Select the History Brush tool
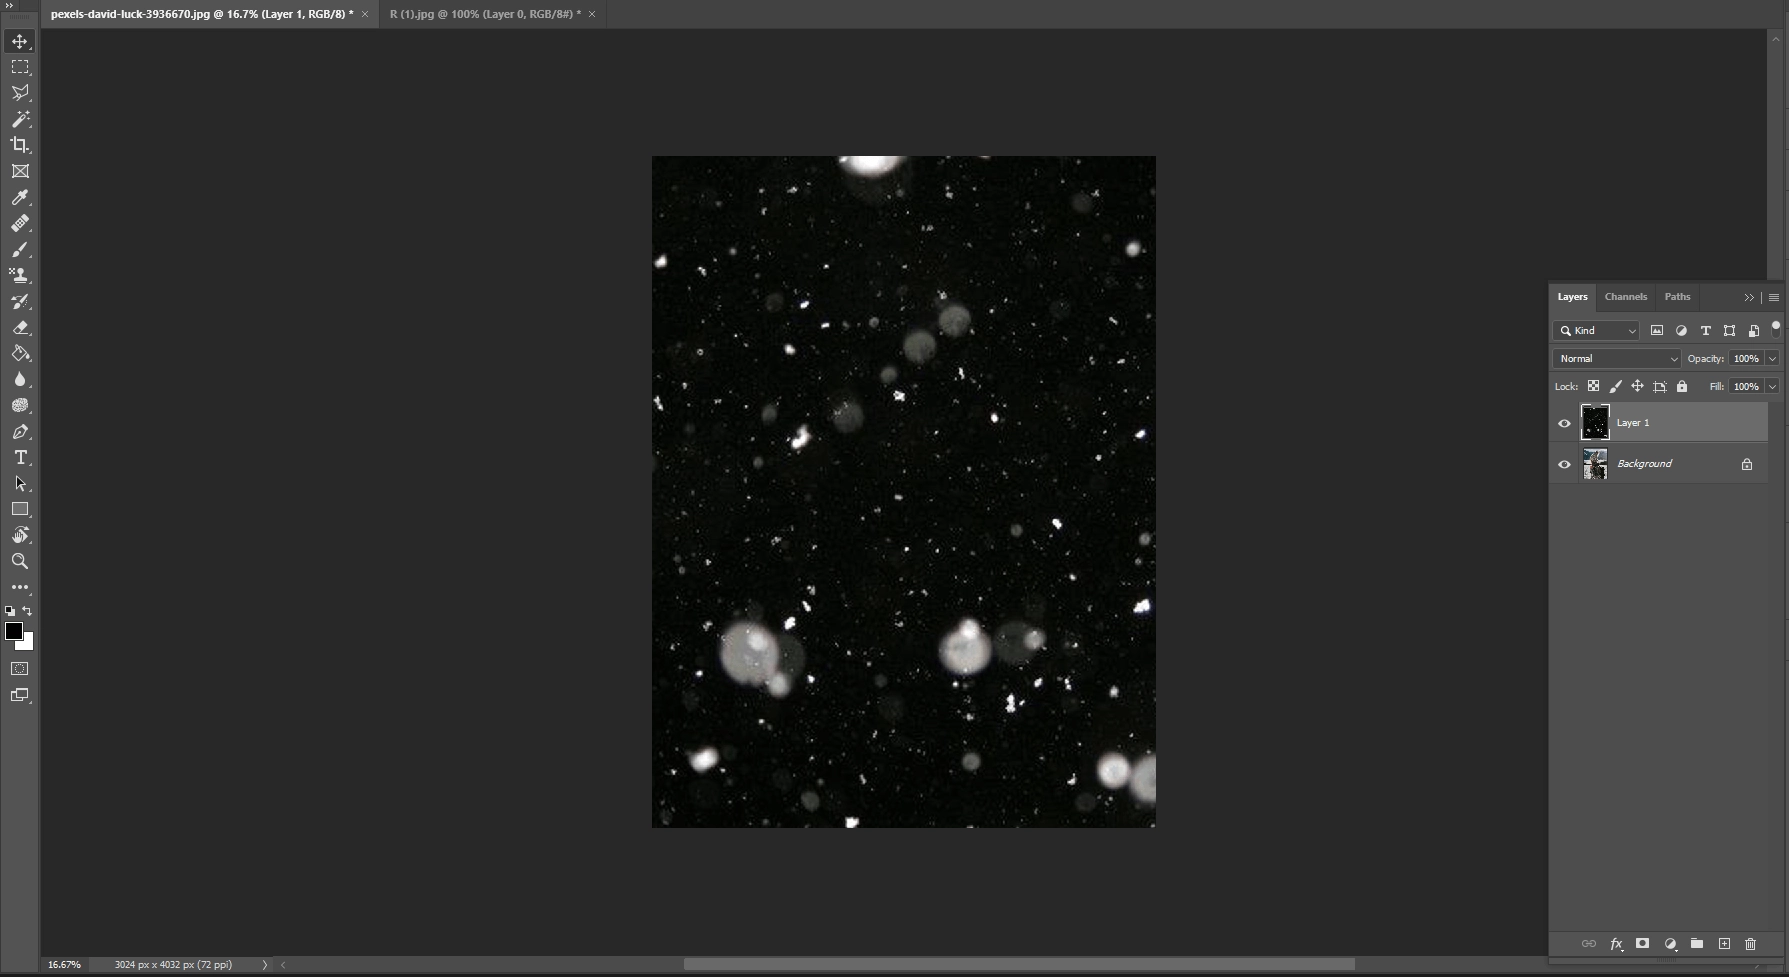 coord(20,301)
